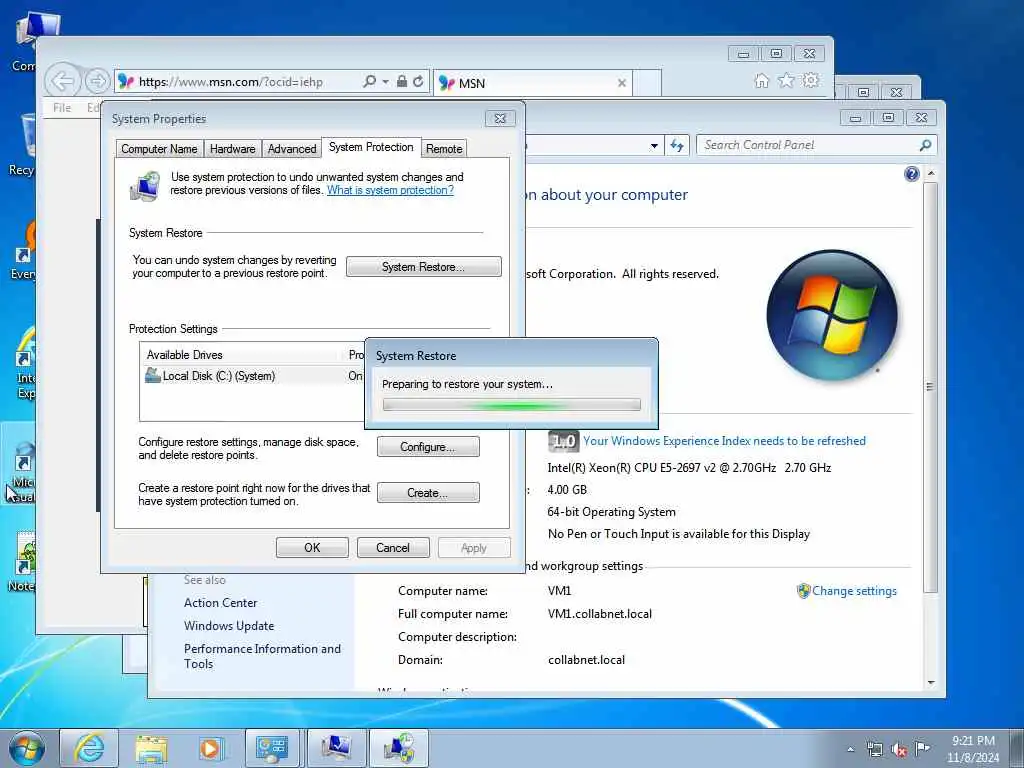1024x768 pixels.
Task: Open Windows Update link under See also
Action: [229, 626]
